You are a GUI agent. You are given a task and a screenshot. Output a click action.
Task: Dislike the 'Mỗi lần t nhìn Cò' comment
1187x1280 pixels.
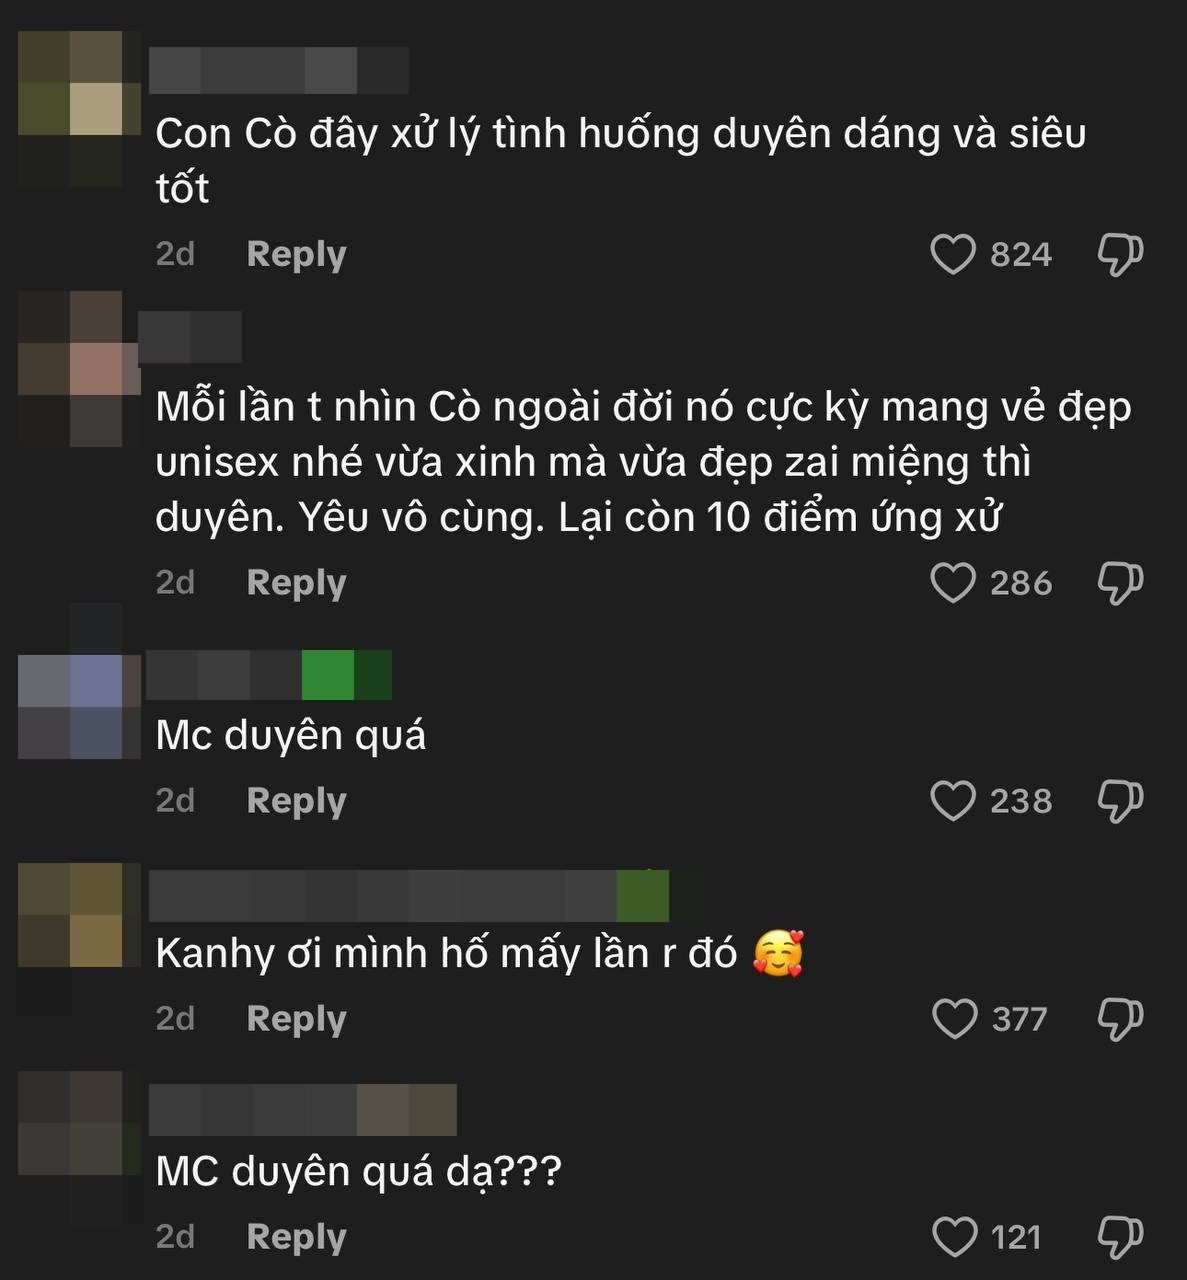tap(1120, 582)
